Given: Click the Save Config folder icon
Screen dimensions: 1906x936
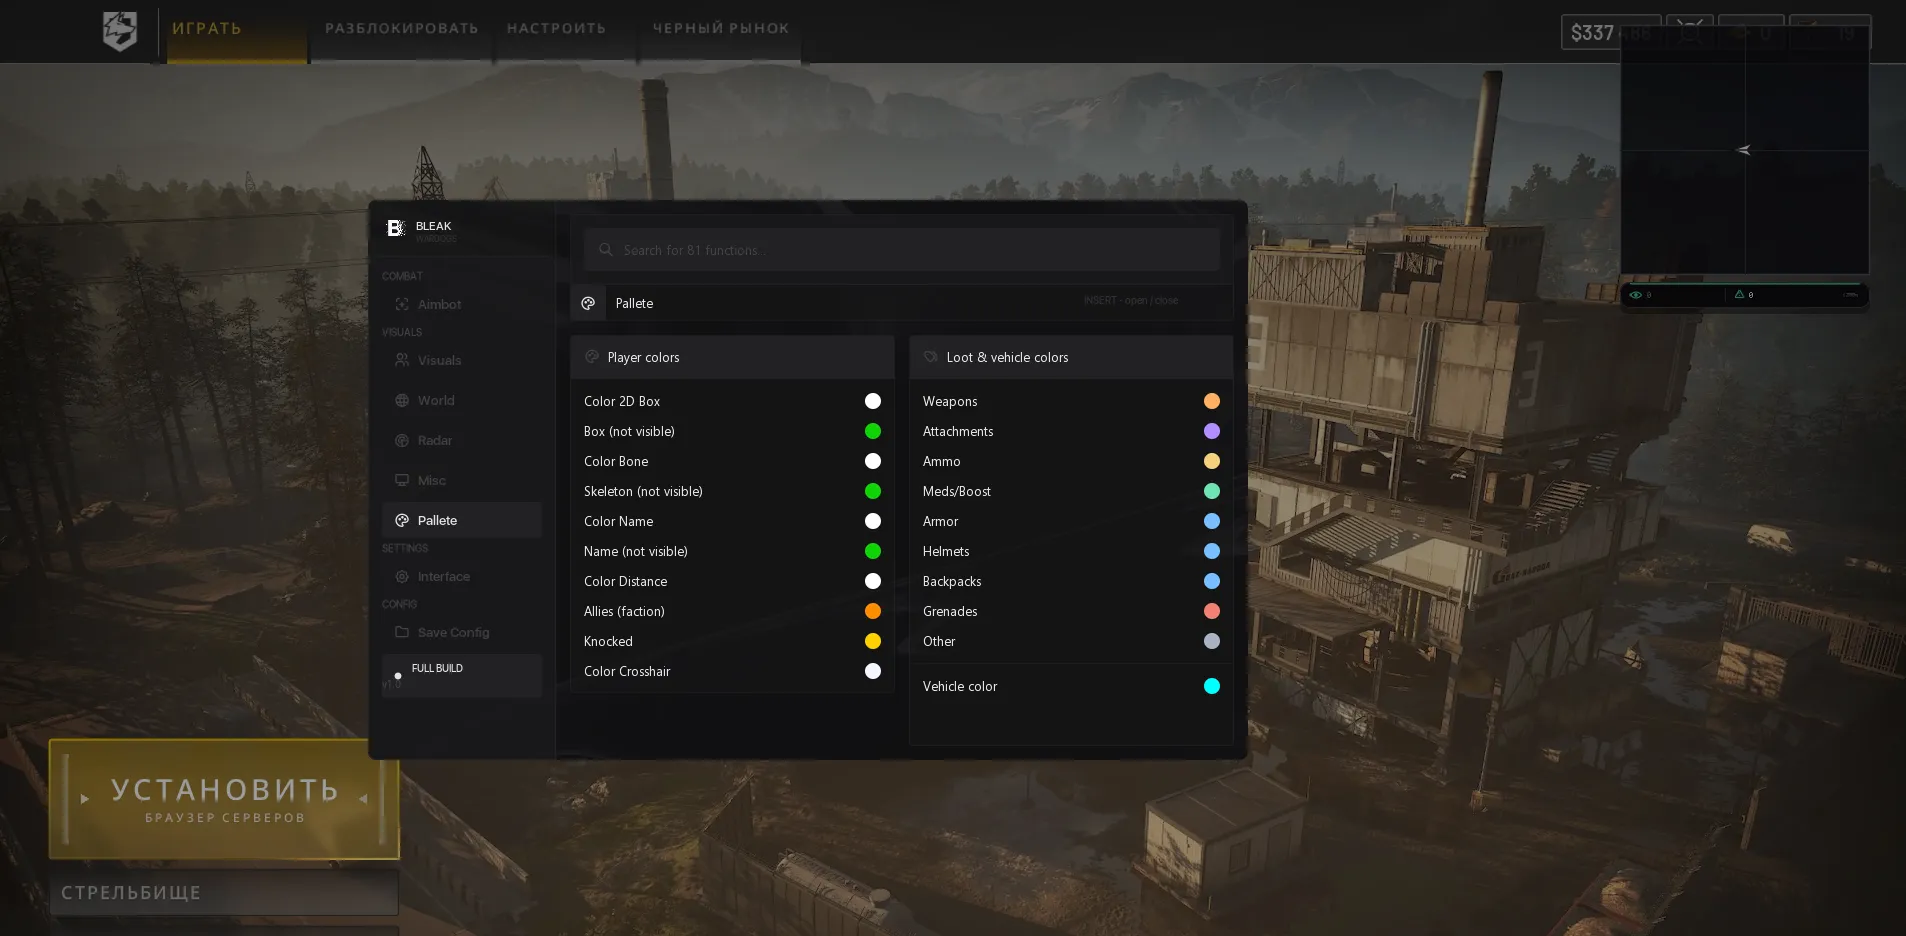Looking at the screenshot, I should (x=402, y=632).
